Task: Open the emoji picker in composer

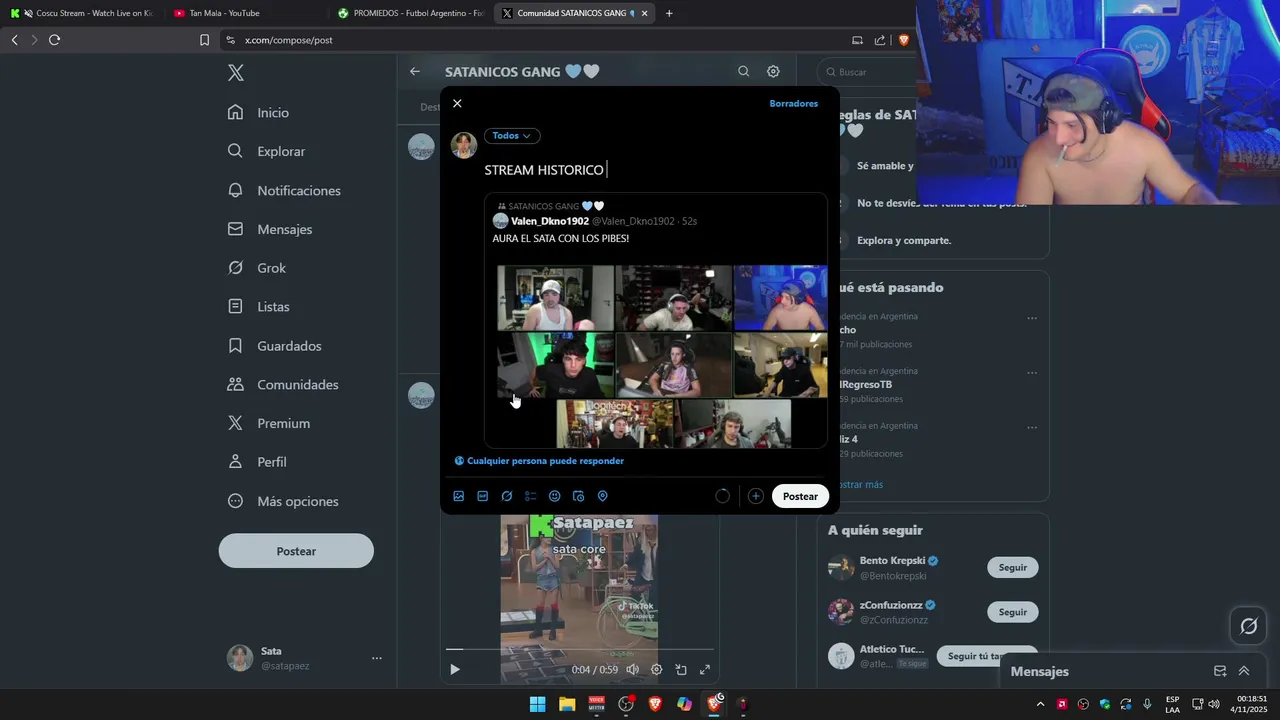Action: 555,496
